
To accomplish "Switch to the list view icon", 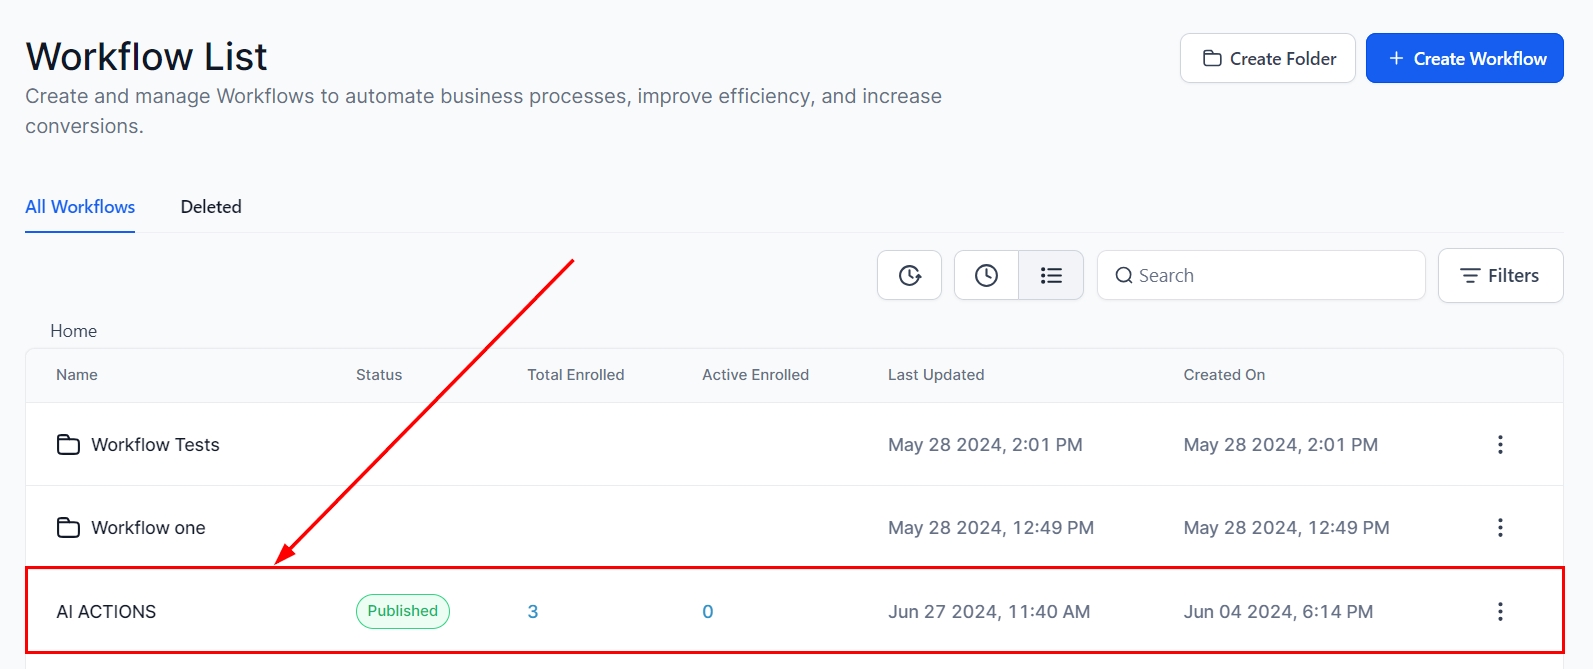I will click(x=1050, y=275).
